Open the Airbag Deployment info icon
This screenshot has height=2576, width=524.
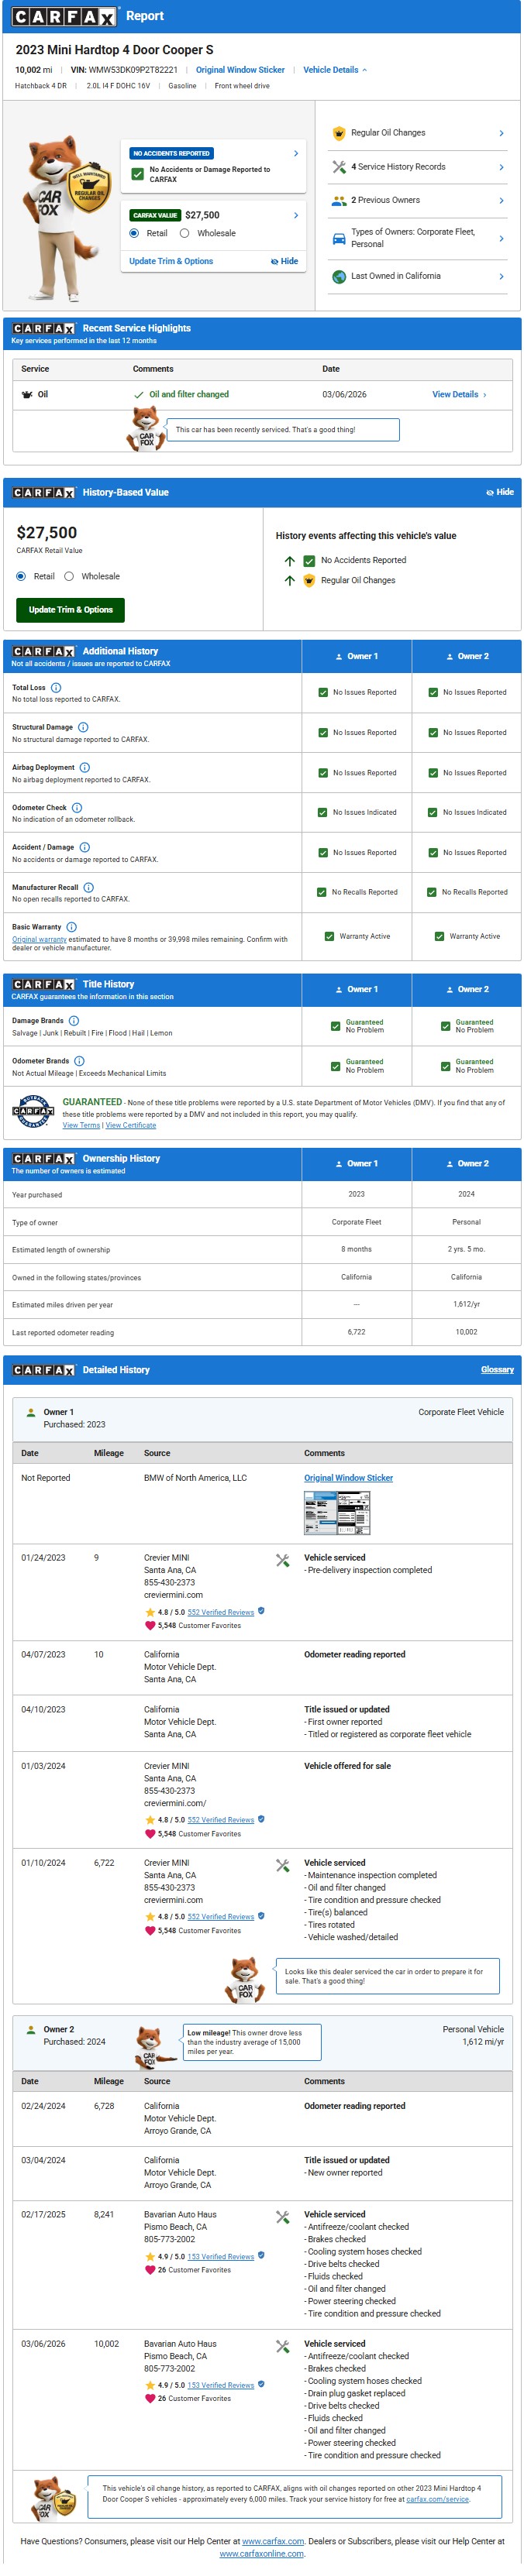click(85, 768)
